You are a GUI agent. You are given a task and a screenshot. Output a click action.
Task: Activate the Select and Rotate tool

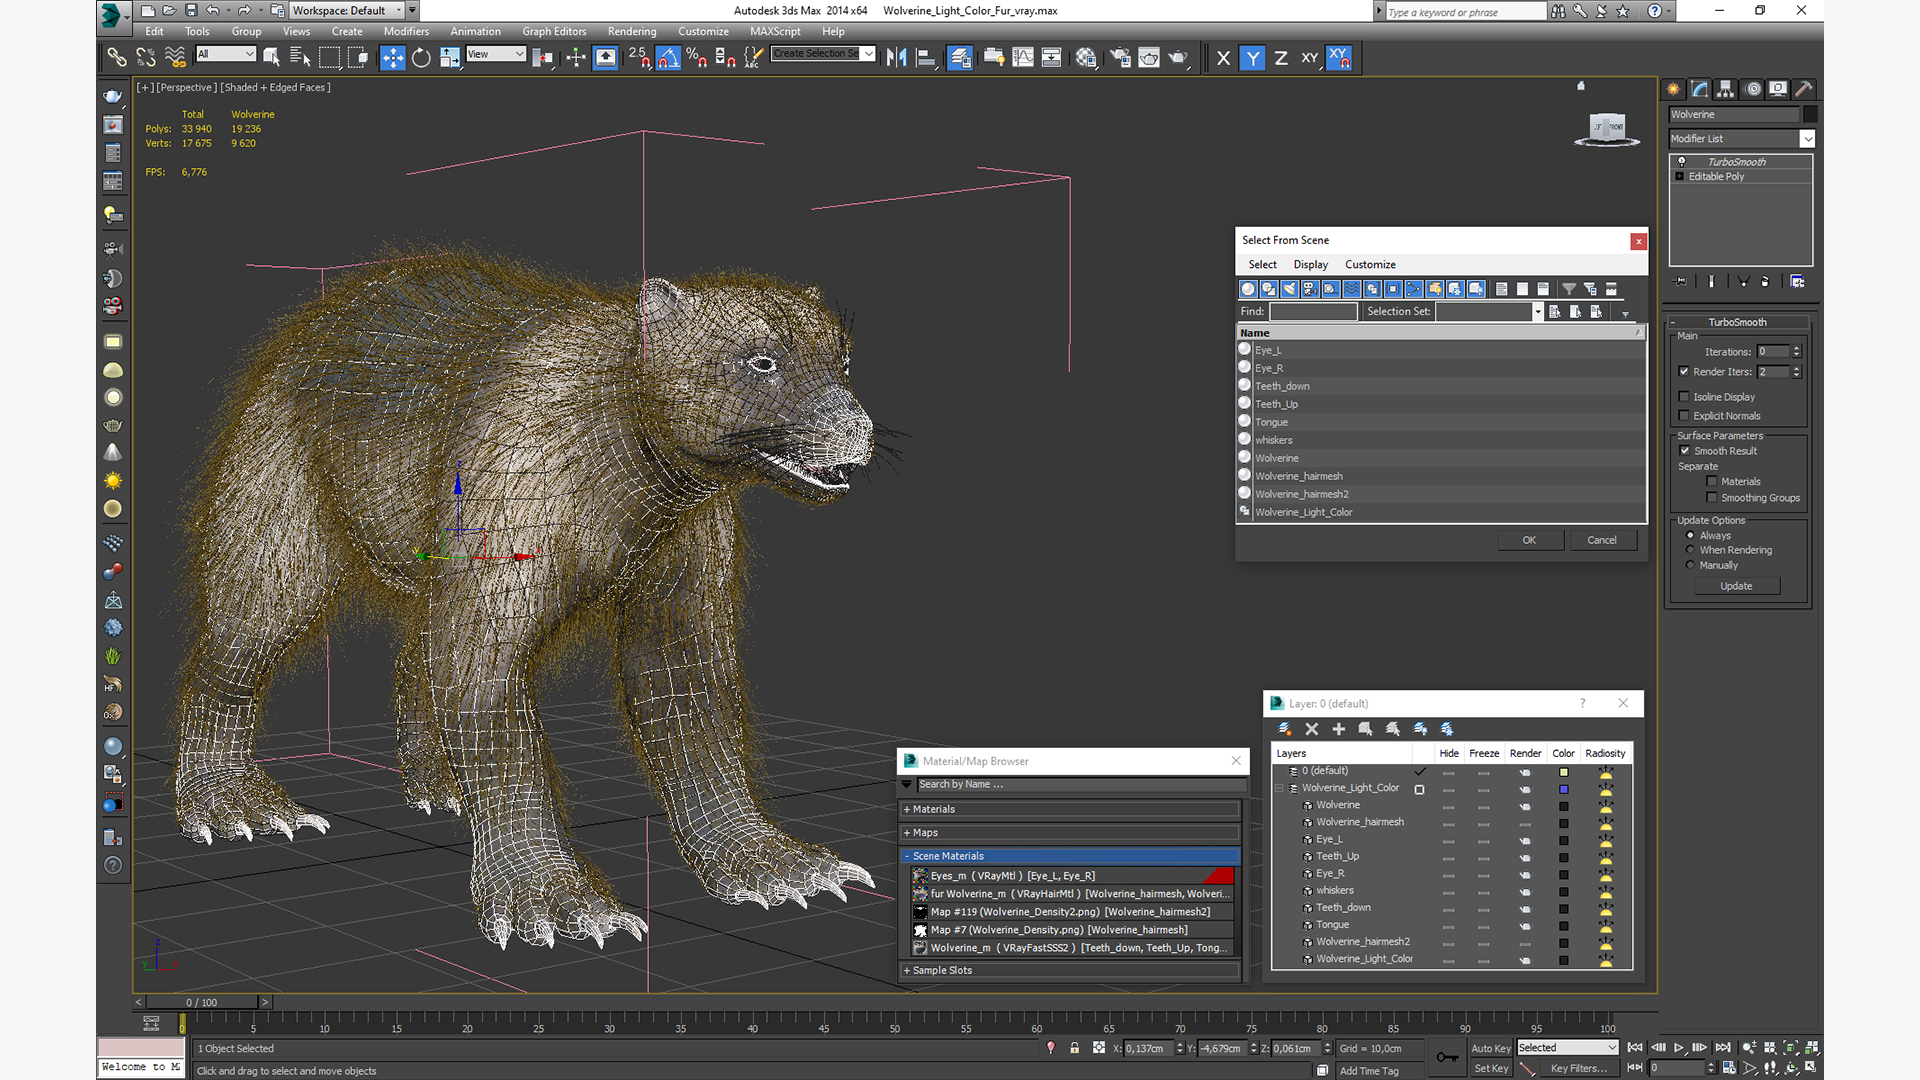(421, 58)
